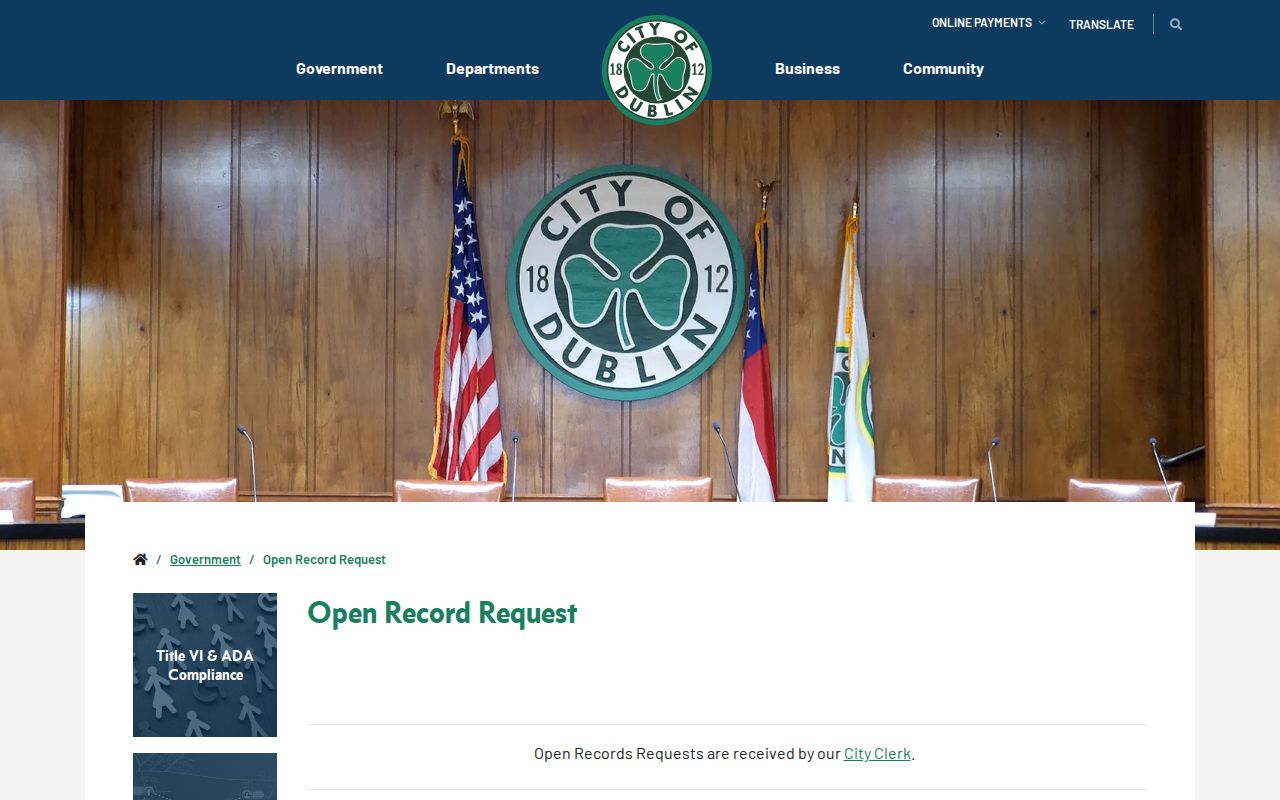This screenshot has height=800, width=1280.
Task: Go to home via breadcrumb house icon
Action: [x=140, y=560]
